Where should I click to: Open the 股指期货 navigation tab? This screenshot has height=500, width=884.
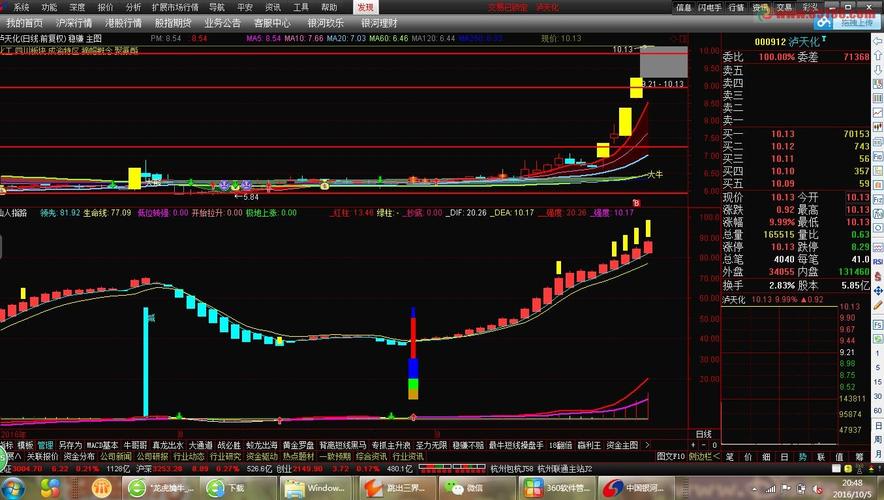(x=173, y=23)
